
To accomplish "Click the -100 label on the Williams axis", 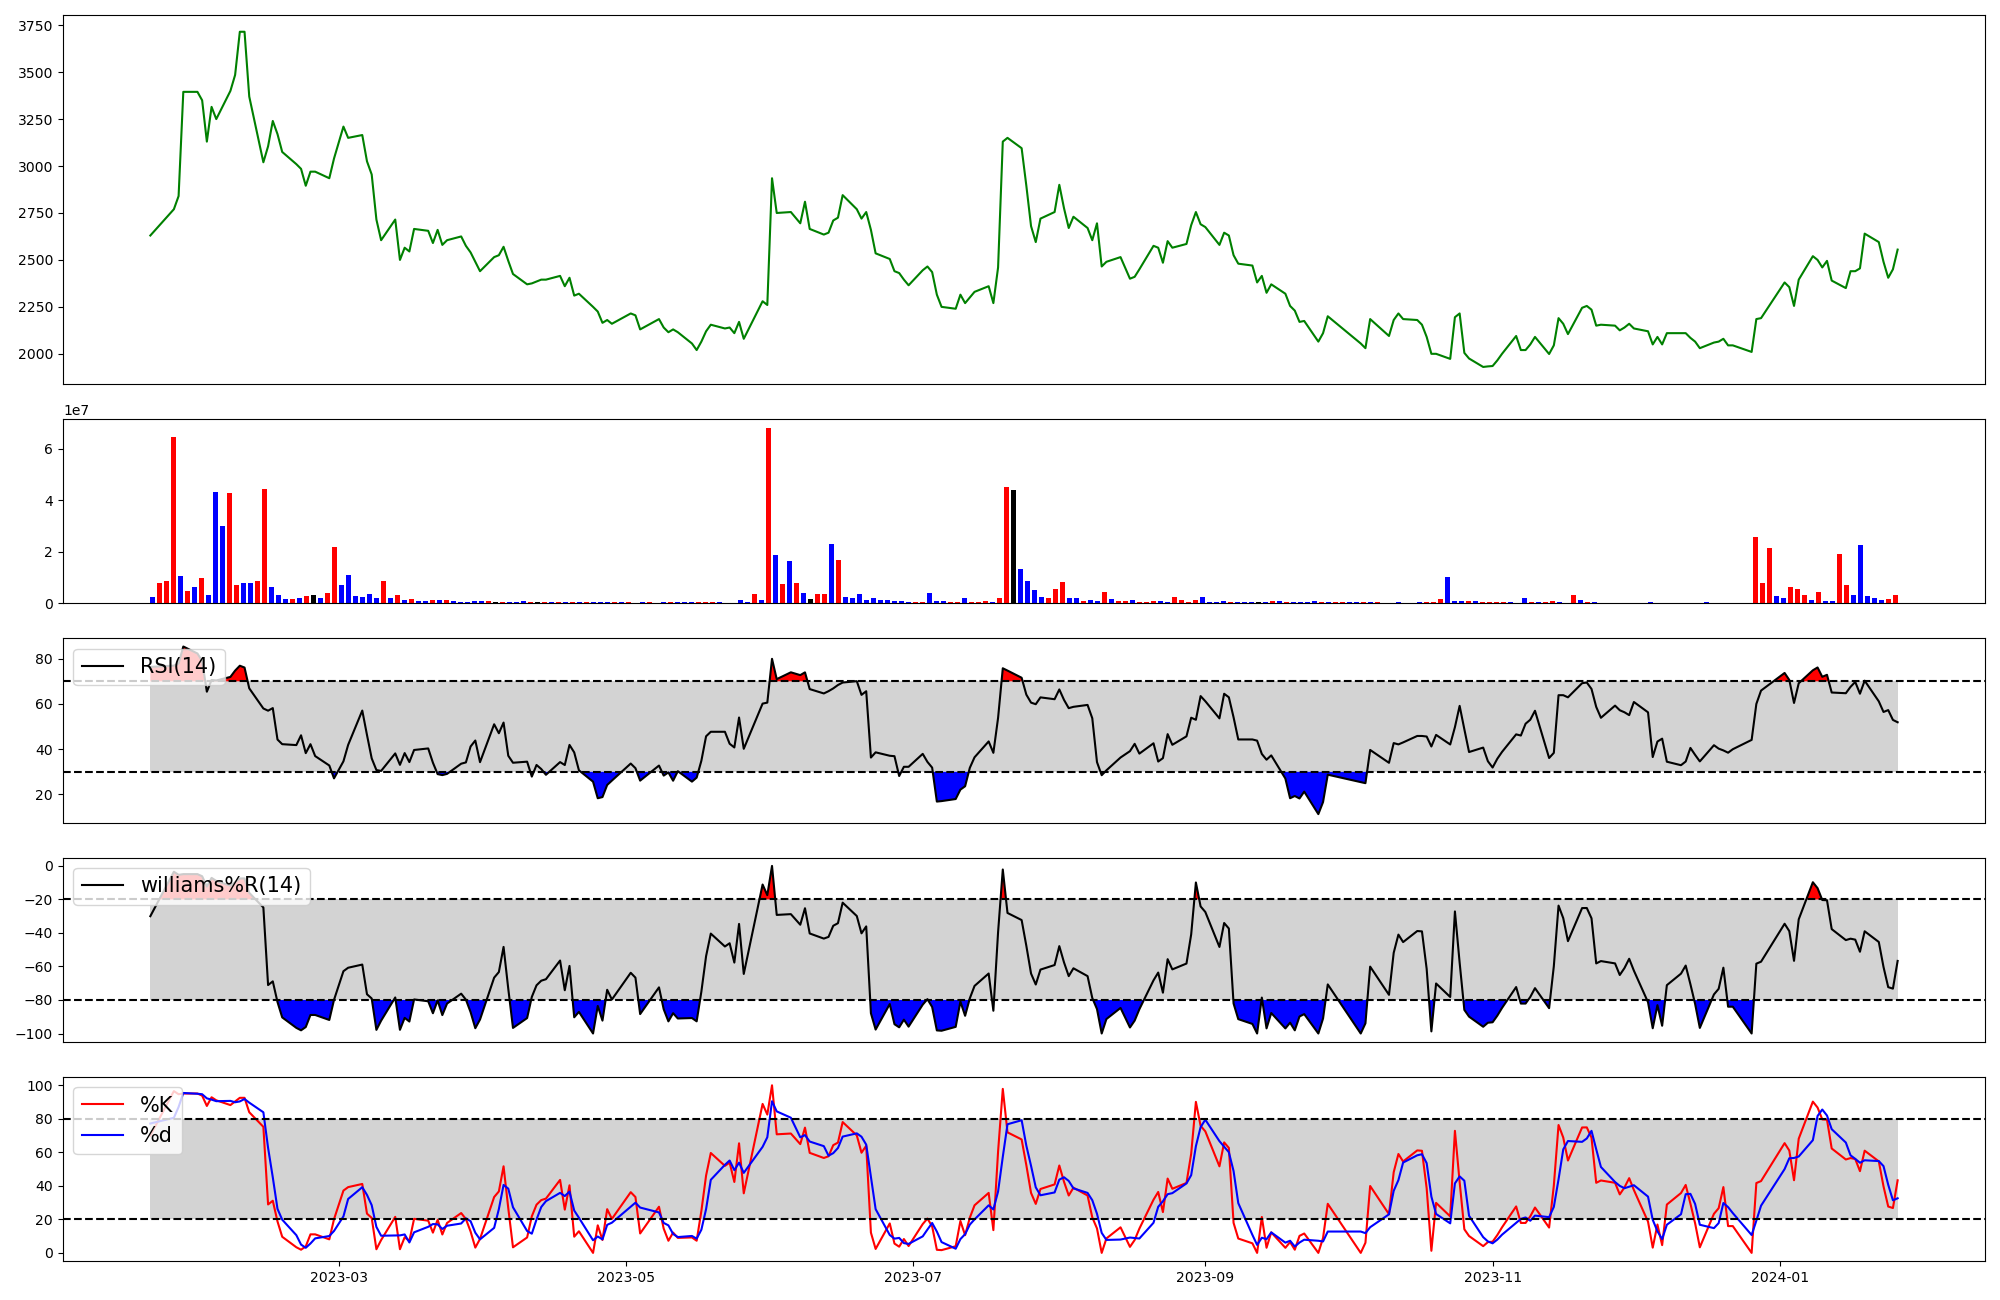I will (36, 1034).
